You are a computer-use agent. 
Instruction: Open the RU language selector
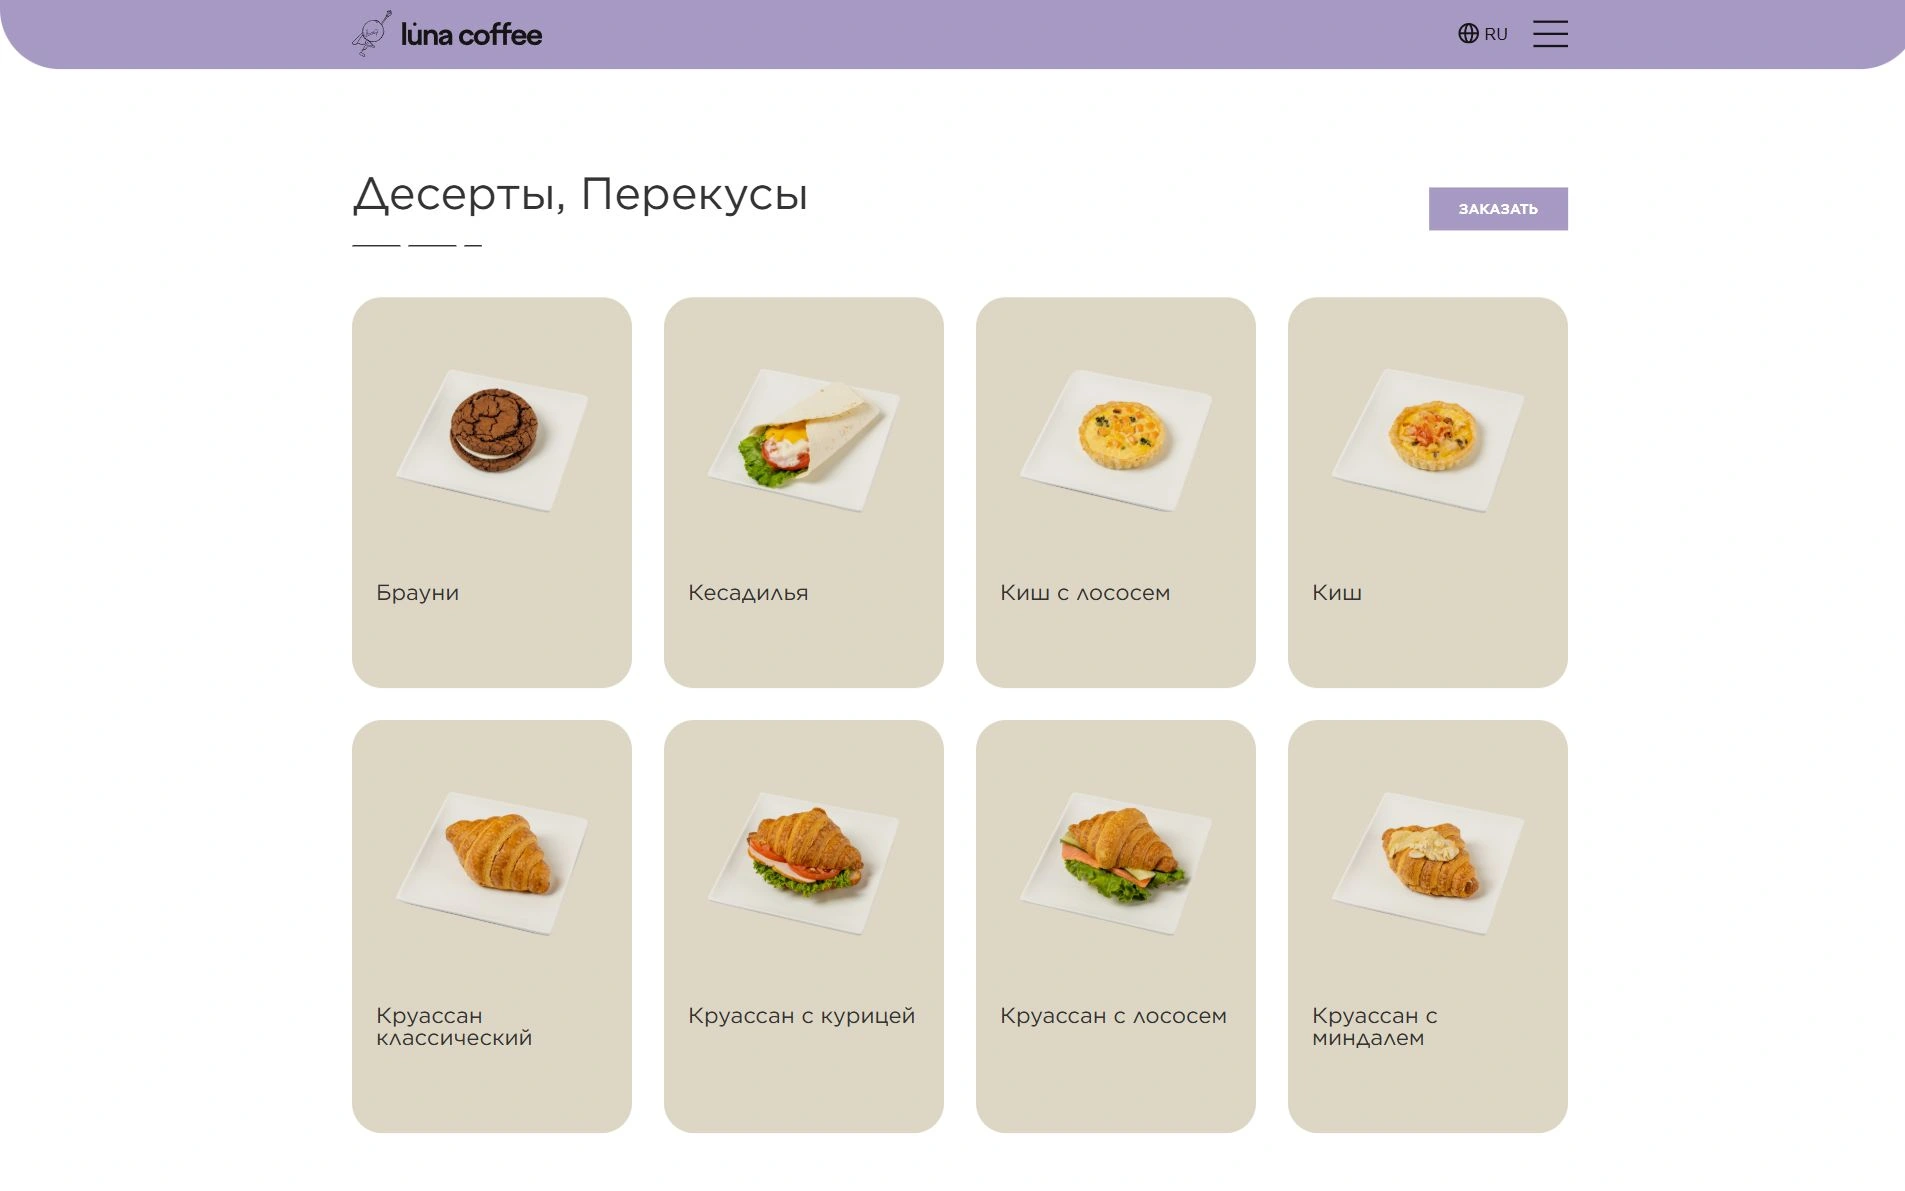tap(1483, 34)
